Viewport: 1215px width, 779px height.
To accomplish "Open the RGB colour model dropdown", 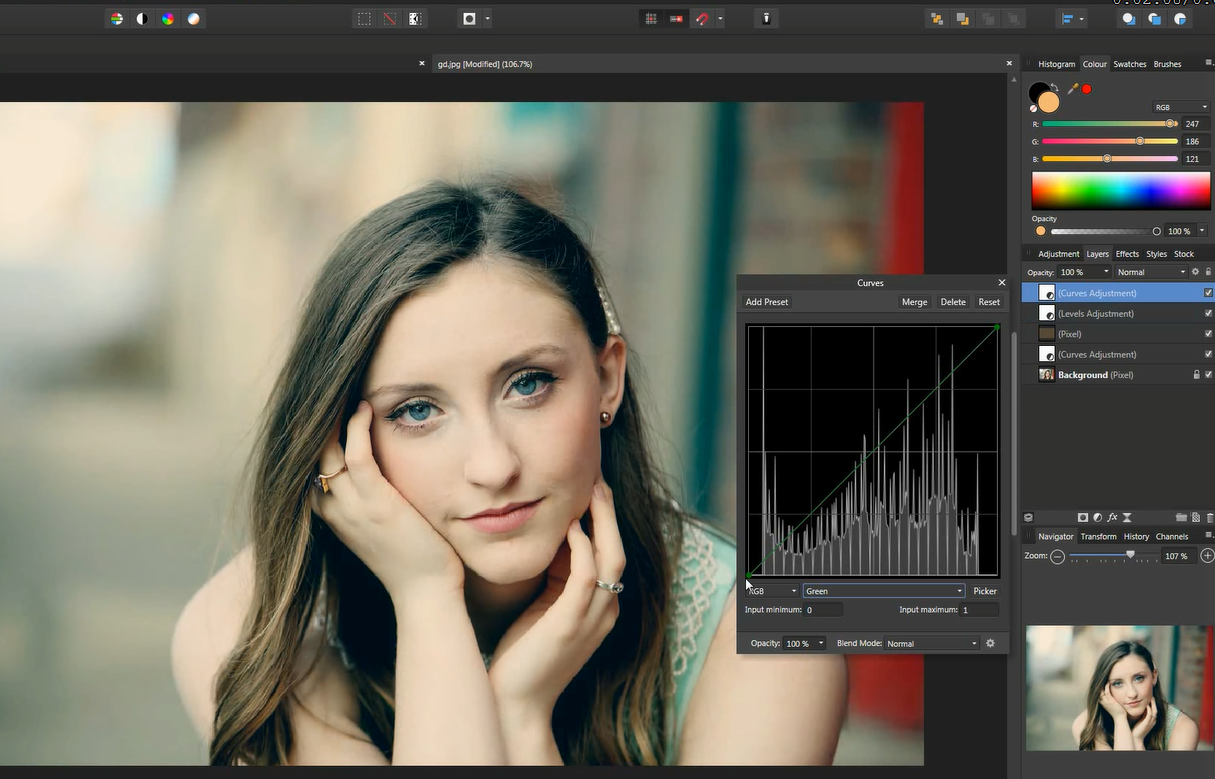I will 1181,107.
